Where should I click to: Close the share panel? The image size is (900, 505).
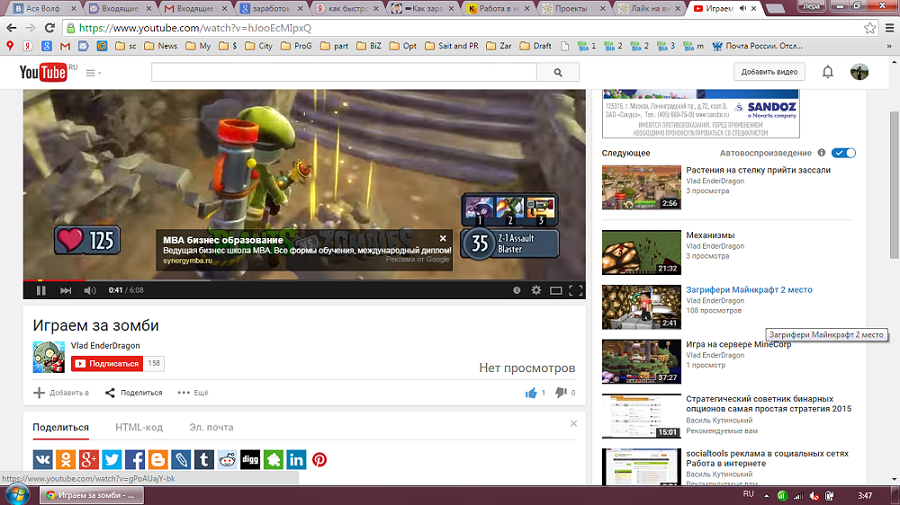(x=573, y=424)
